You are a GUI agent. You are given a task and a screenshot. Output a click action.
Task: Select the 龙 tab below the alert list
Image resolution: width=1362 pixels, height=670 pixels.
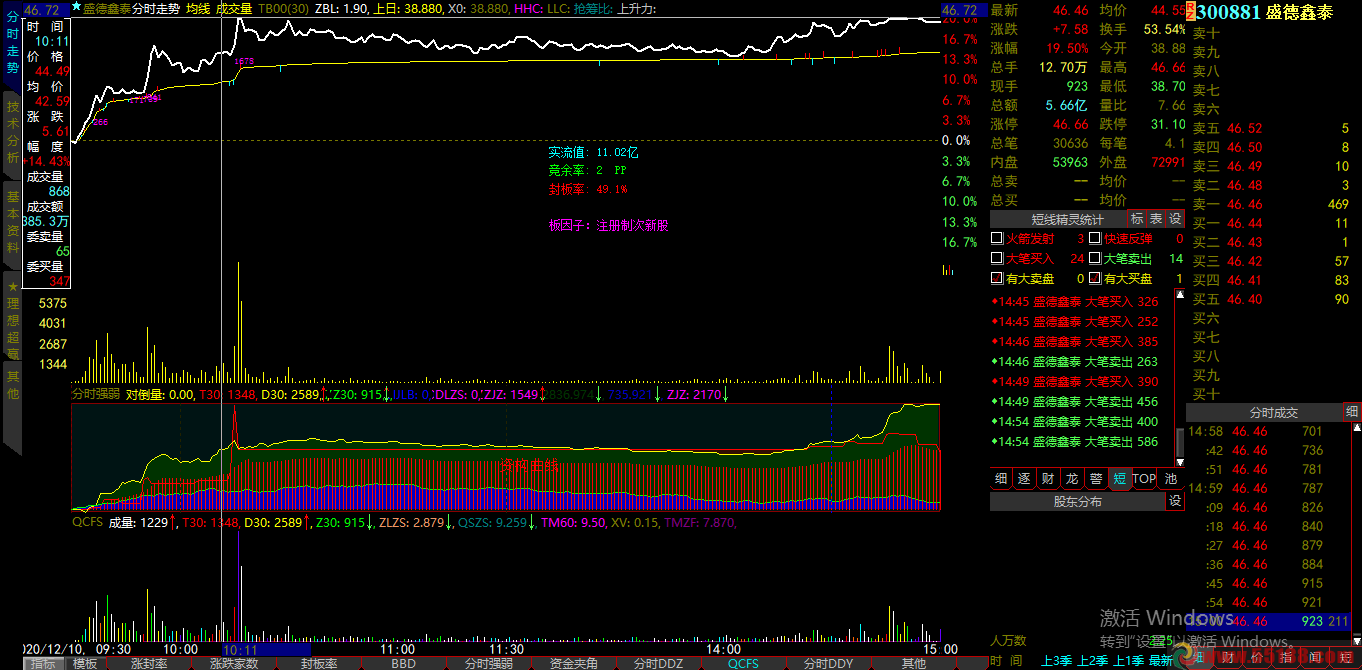tap(1072, 479)
